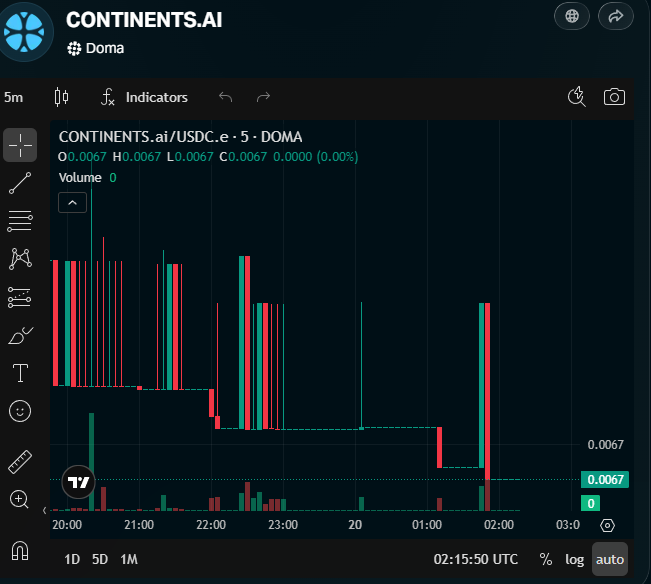Image resolution: width=651 pixels, height=584 pixels.
Task: Select the 1M date range
Action: point(129,559)
